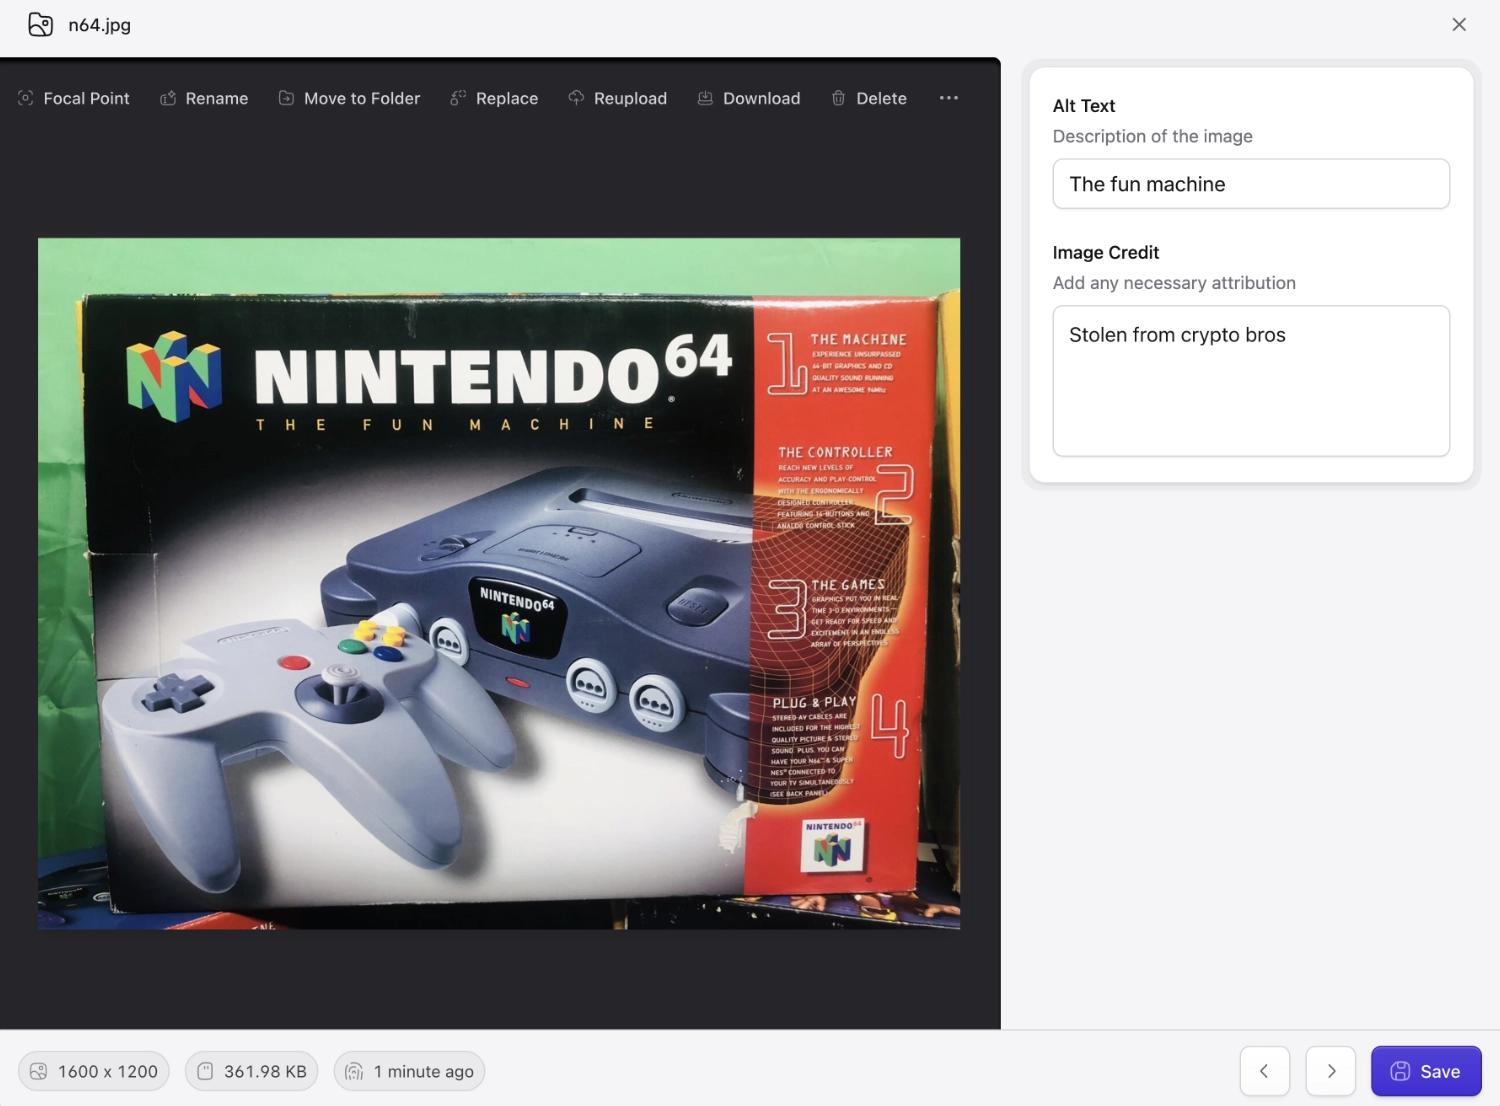
Task: Select Move to Folder option
Action: (349, 98)
